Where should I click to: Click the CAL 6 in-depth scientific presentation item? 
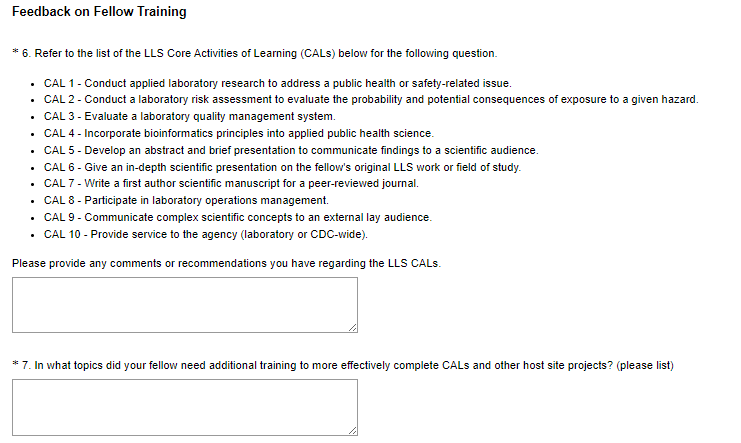282,167
